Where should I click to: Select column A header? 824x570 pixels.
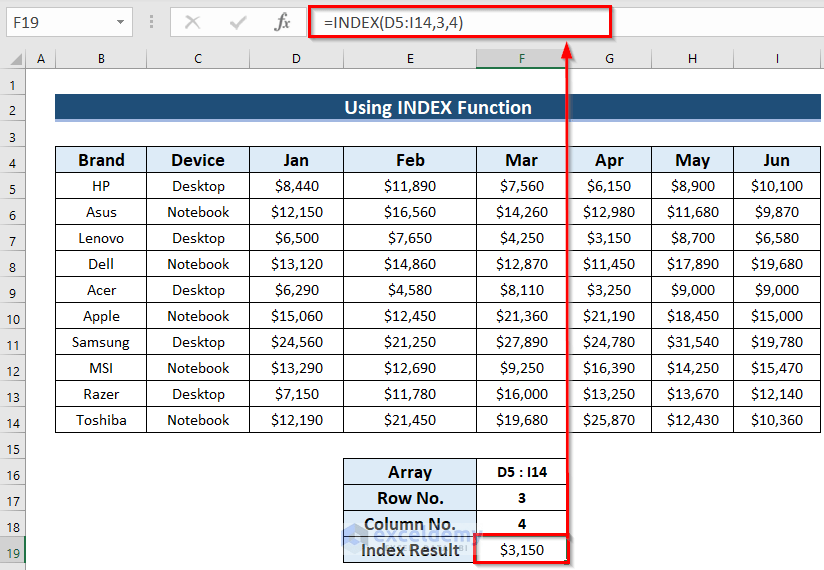tap(40, 59)
